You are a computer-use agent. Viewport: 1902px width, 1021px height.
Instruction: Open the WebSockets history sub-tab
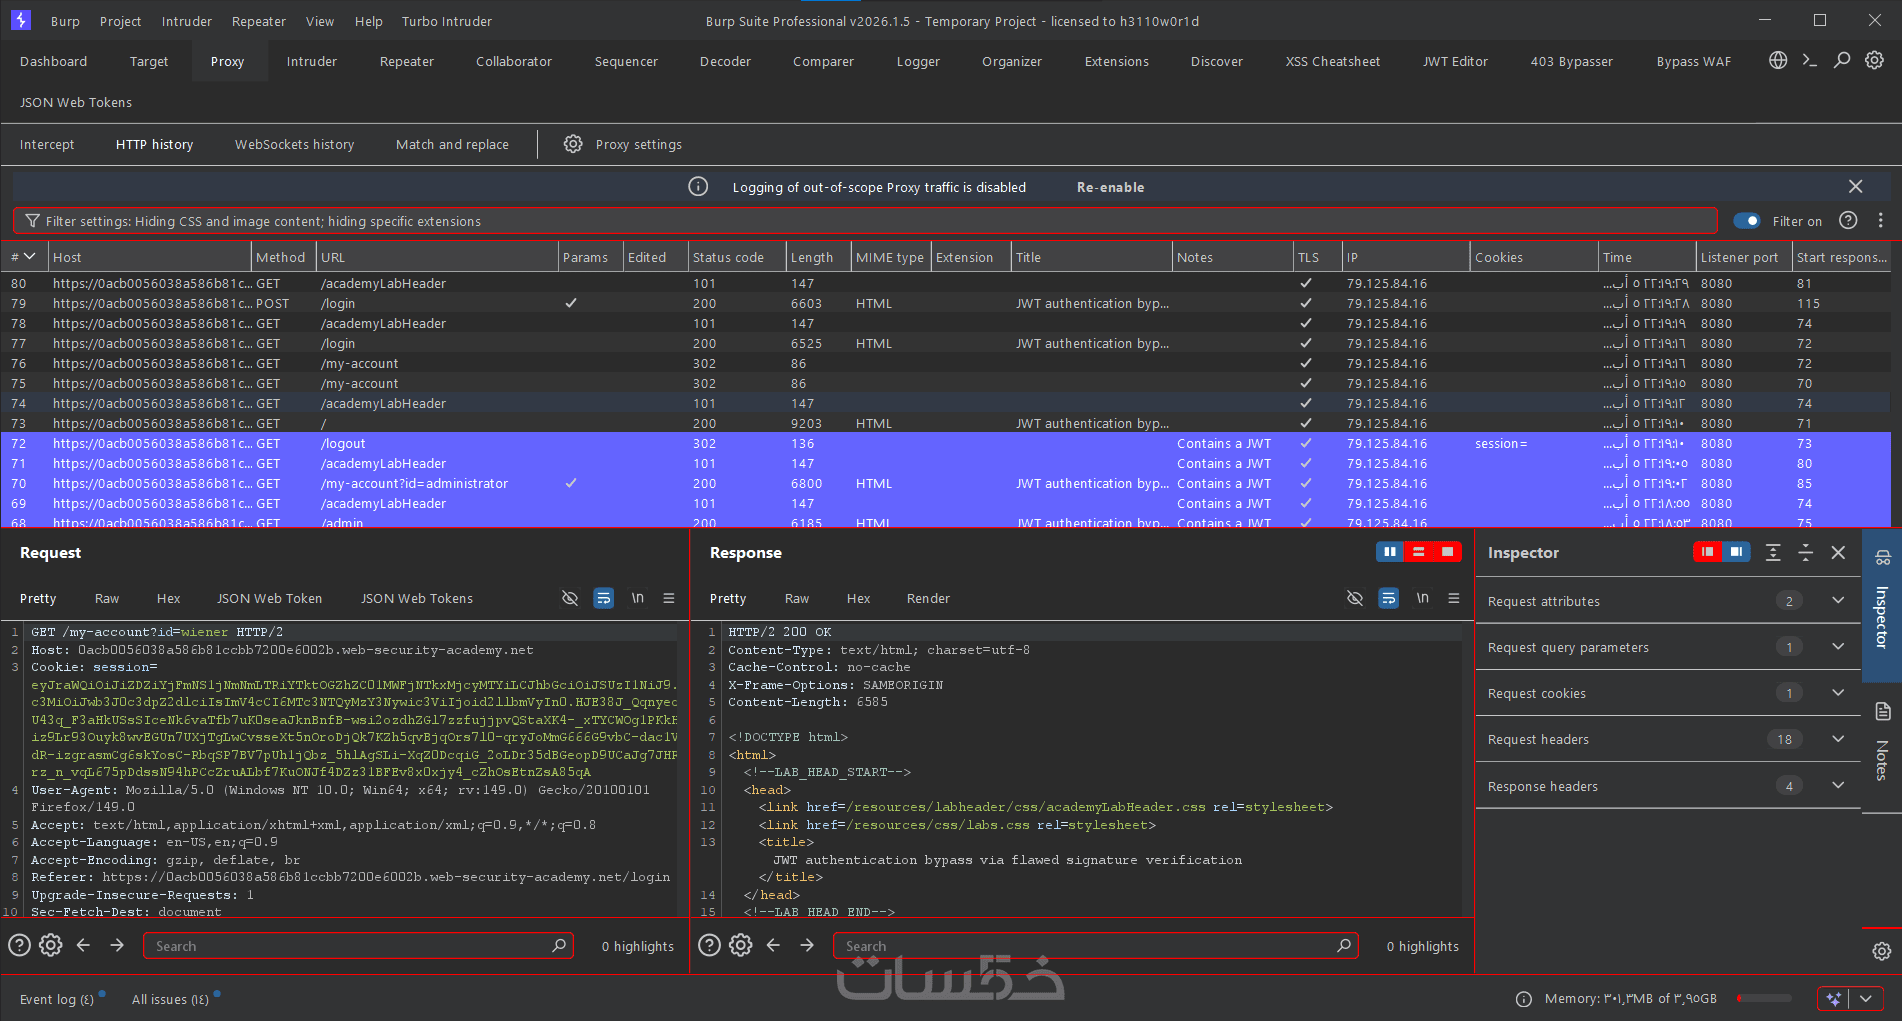(x=295, y=144)
